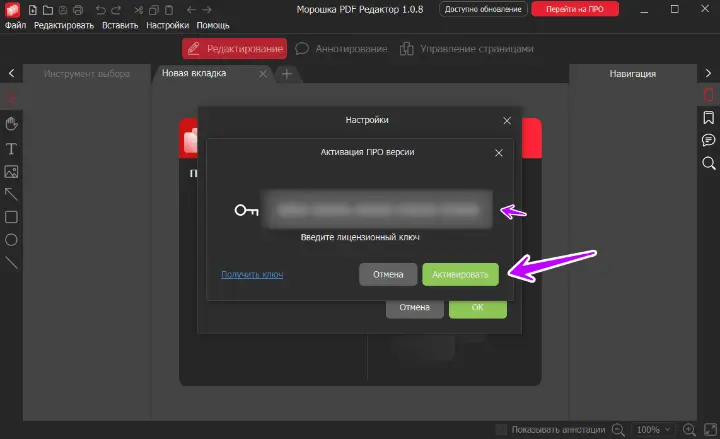The height and width of the screenshot is (439, 720).
Task: Click the Доступно обновление button
Action: click(483, 9)
